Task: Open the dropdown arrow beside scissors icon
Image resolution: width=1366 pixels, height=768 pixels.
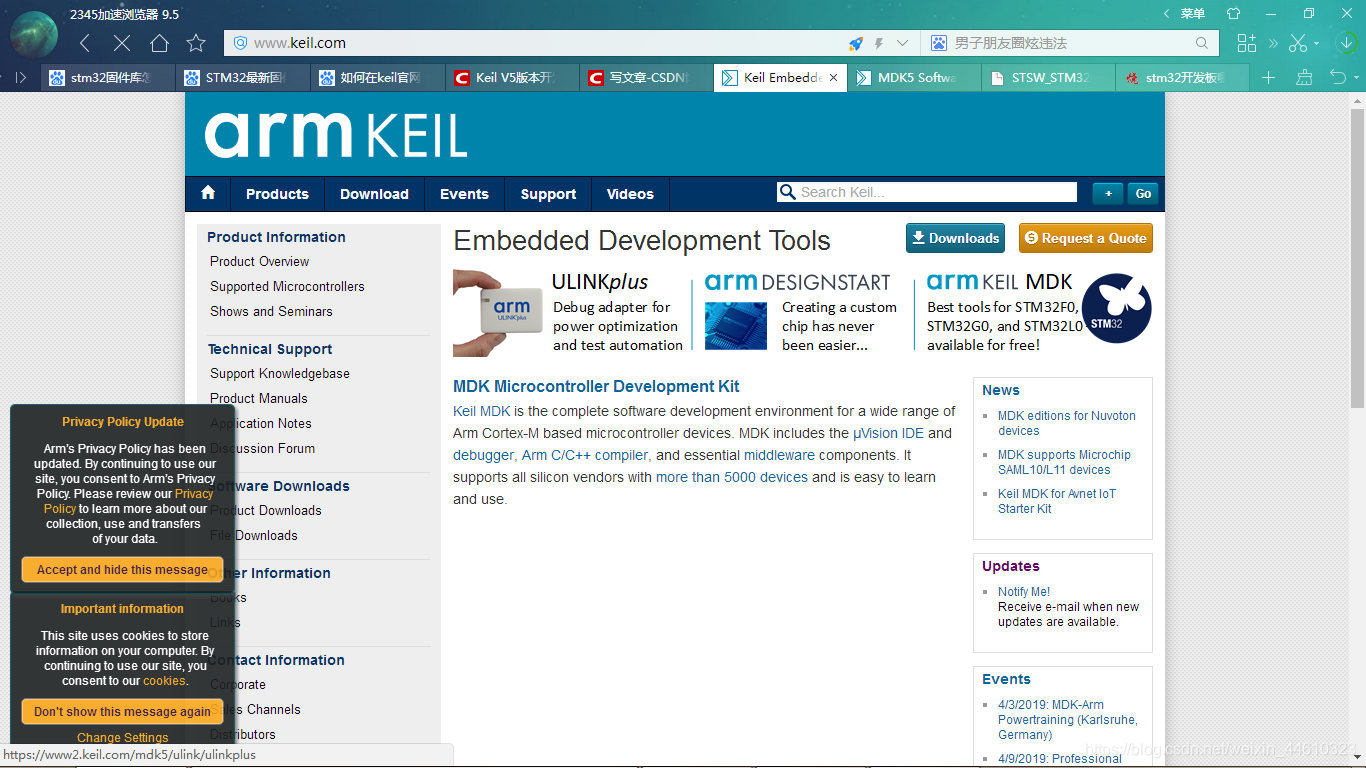Action: 1316,44
